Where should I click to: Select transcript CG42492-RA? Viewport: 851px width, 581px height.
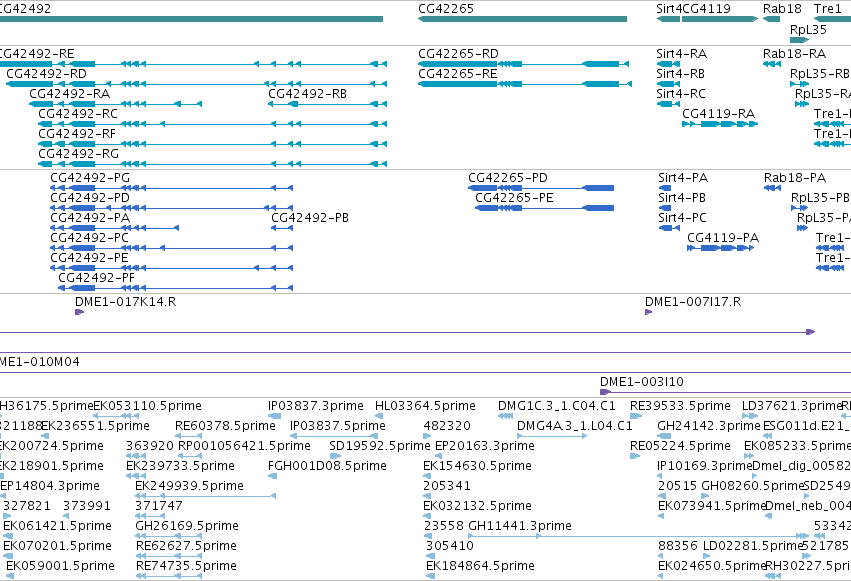coord(116,104)
